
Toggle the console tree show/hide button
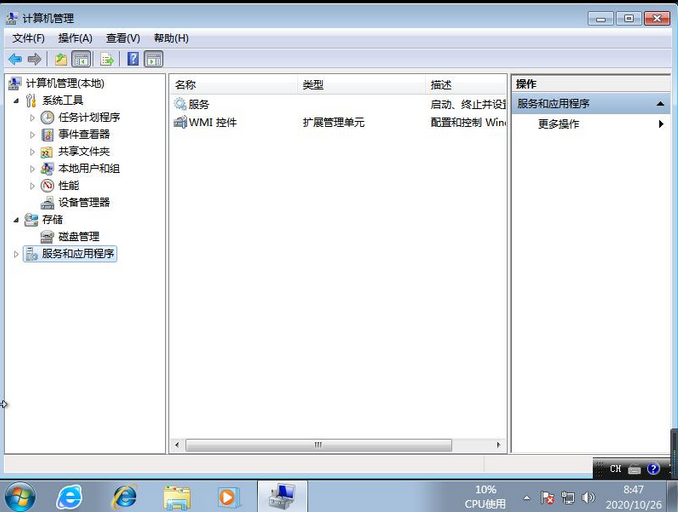(x=81, y=60)
